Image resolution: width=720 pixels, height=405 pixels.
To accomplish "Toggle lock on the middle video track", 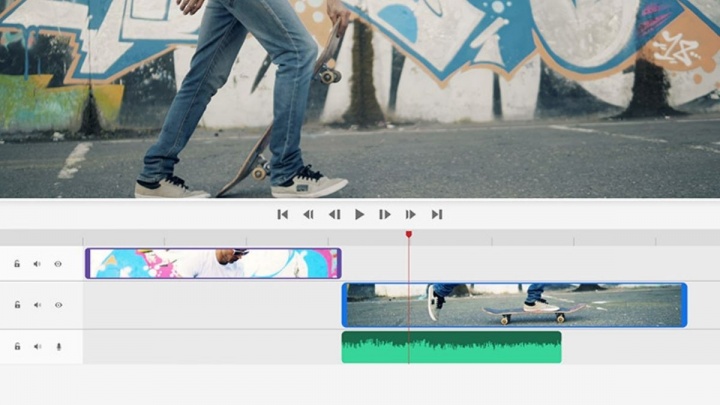I will tap(17, 305).
